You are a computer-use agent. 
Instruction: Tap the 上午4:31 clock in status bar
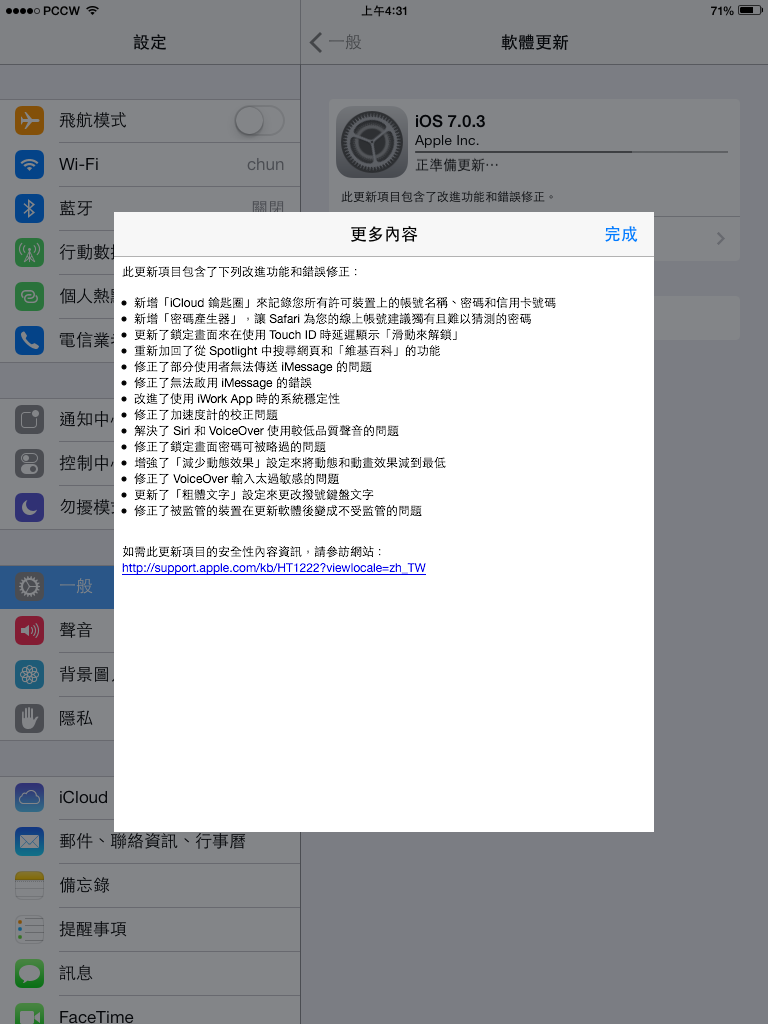[x=384, y=10]
